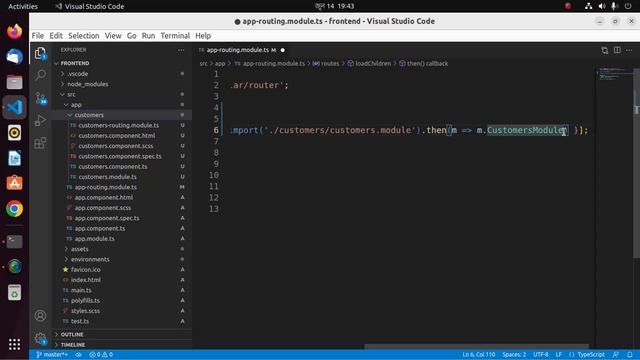Image resolution: width=640 pixels, height=360 pixels.
Task: Click Ln 6, Col 110 status entry
Action: 478,355
